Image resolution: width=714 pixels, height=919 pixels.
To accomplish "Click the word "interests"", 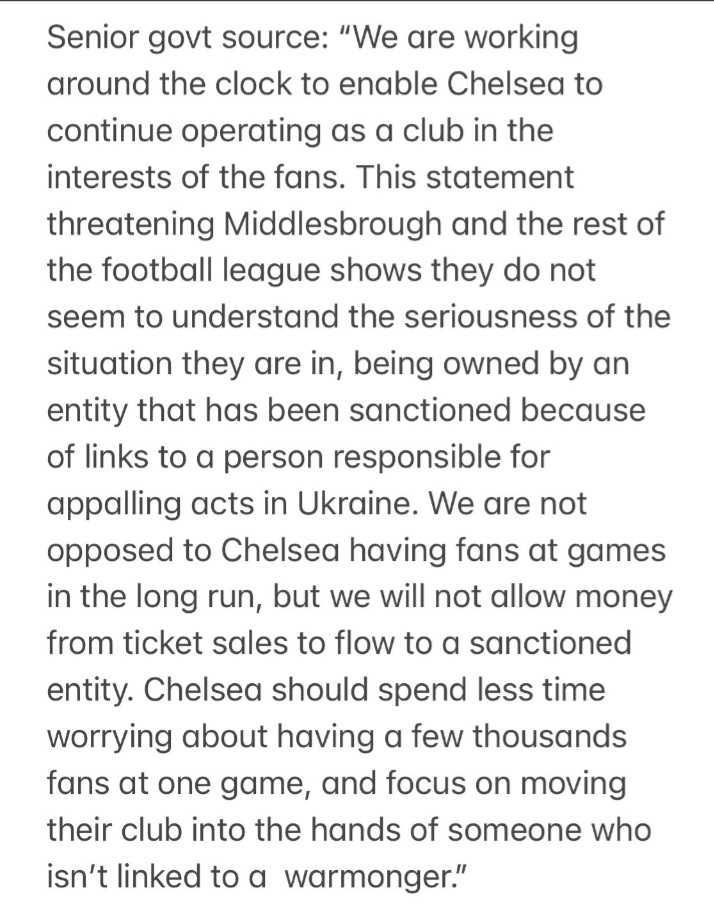I will point(110,177).
